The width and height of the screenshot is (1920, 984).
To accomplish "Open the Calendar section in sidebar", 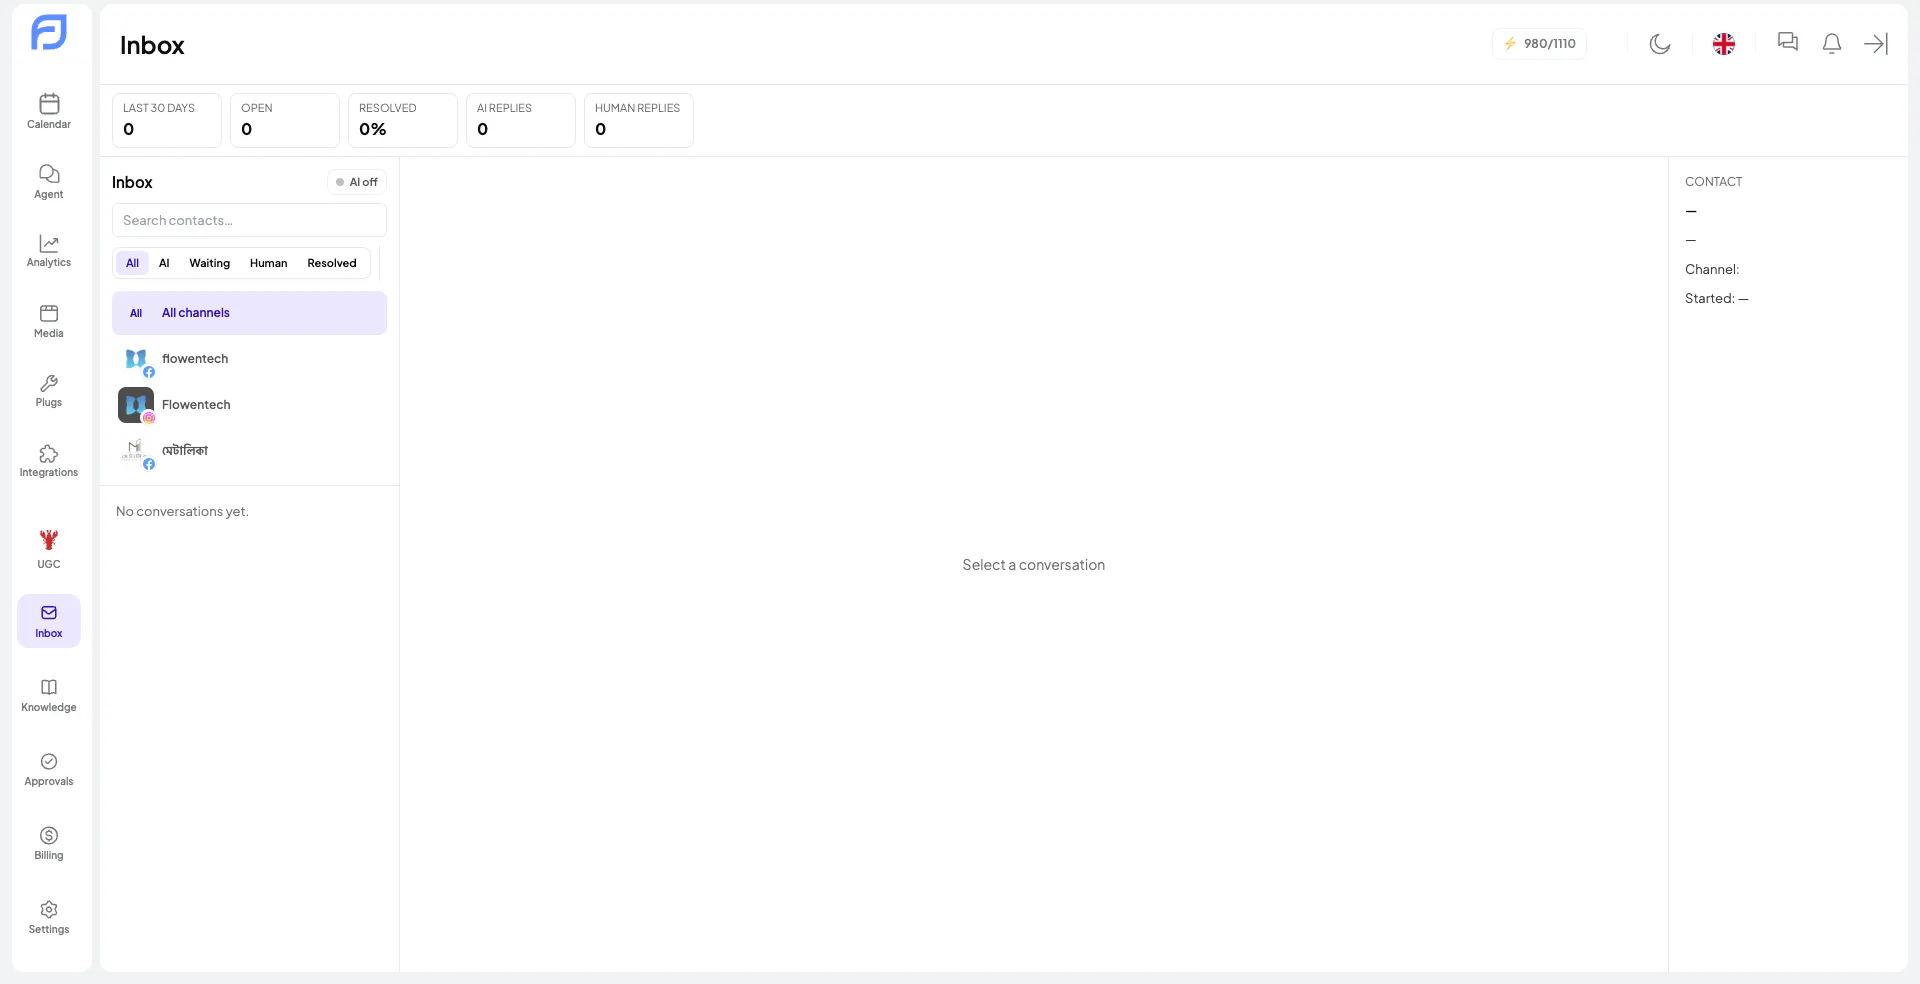I will [x=49, y=111].
